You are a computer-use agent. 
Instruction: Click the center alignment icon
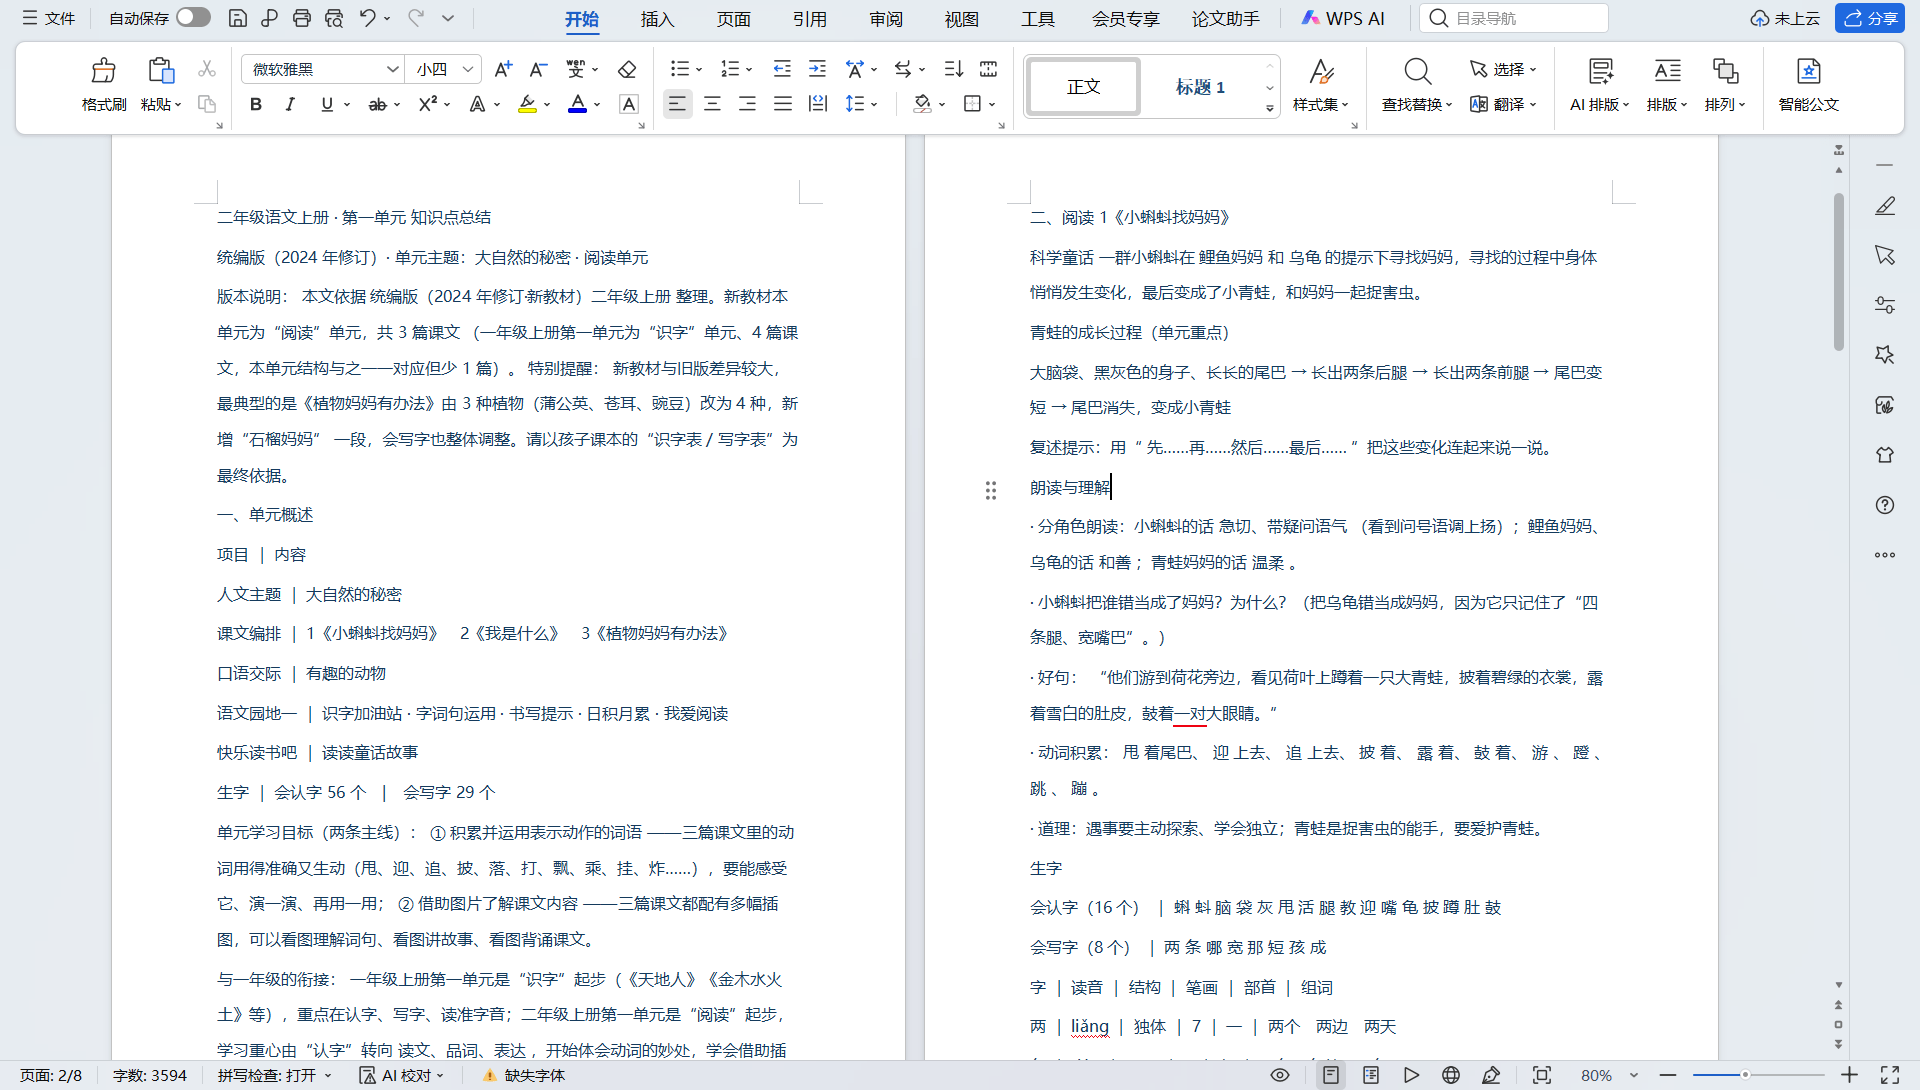[712, 104]
